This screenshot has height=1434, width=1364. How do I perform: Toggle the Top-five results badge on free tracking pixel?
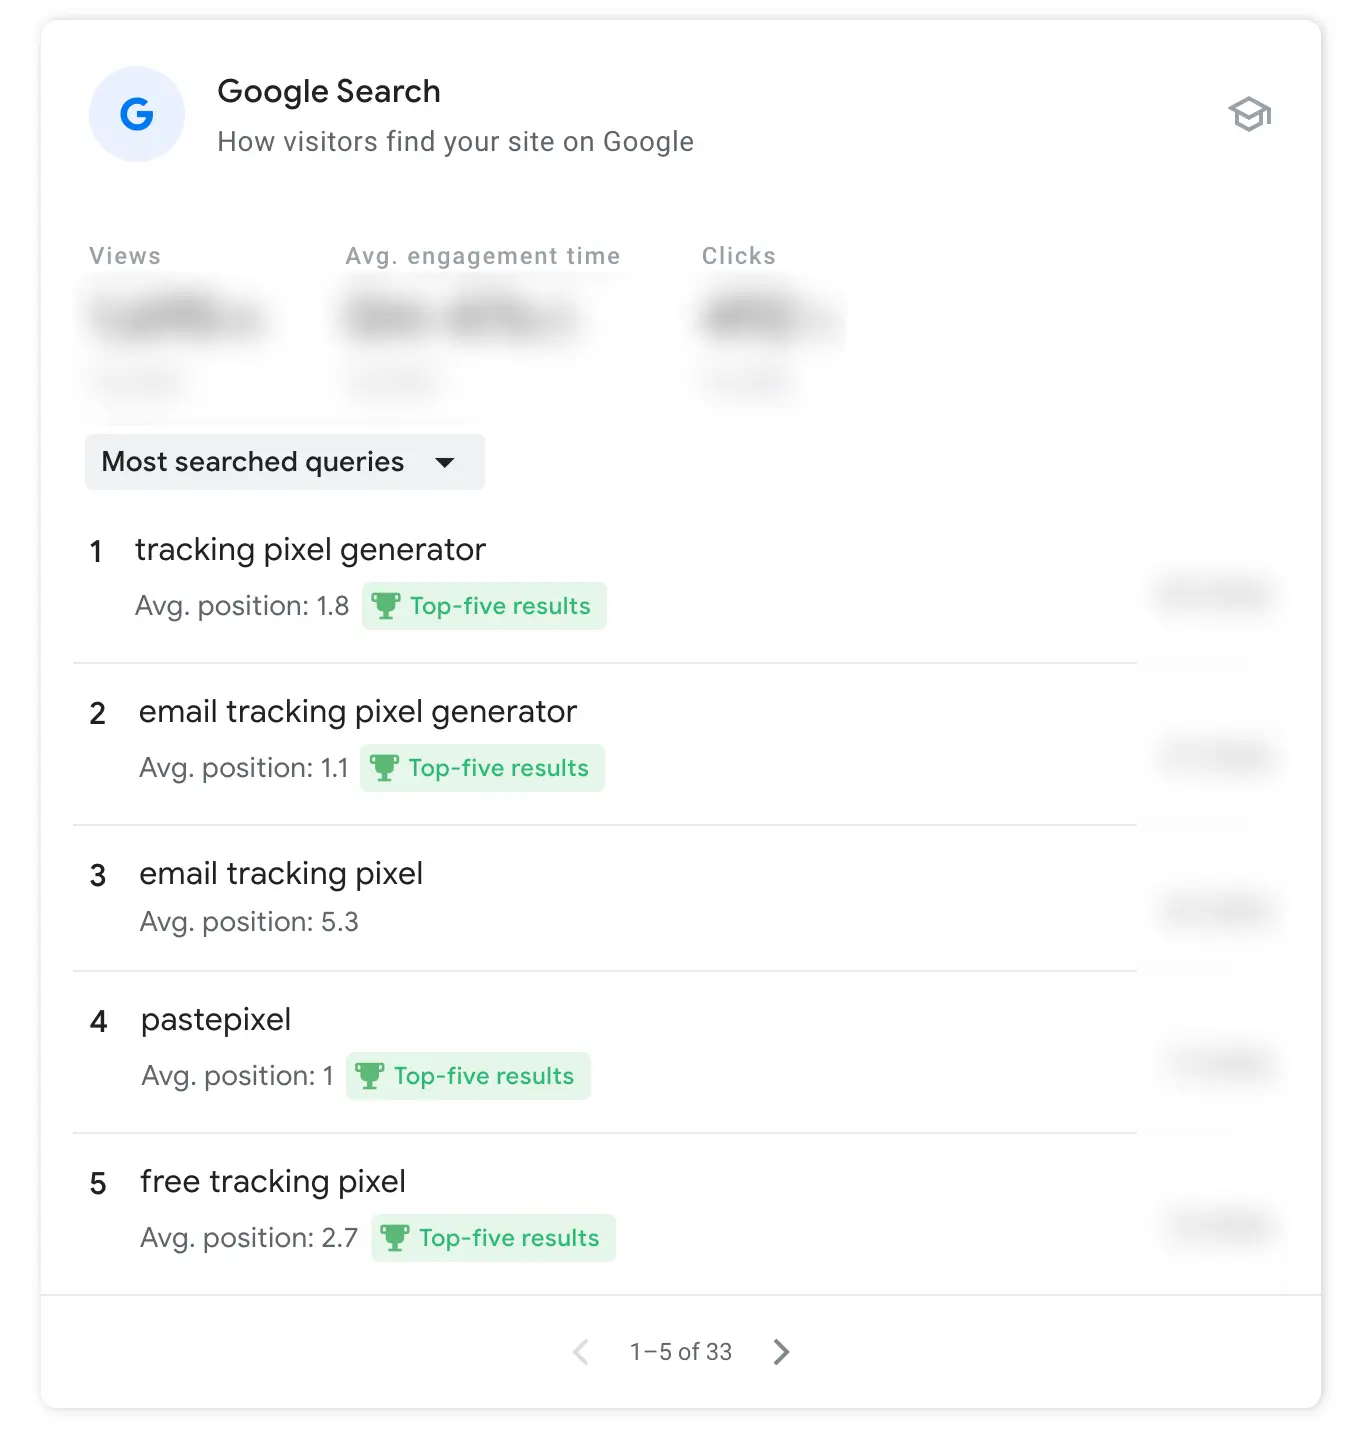(492, 1237)
